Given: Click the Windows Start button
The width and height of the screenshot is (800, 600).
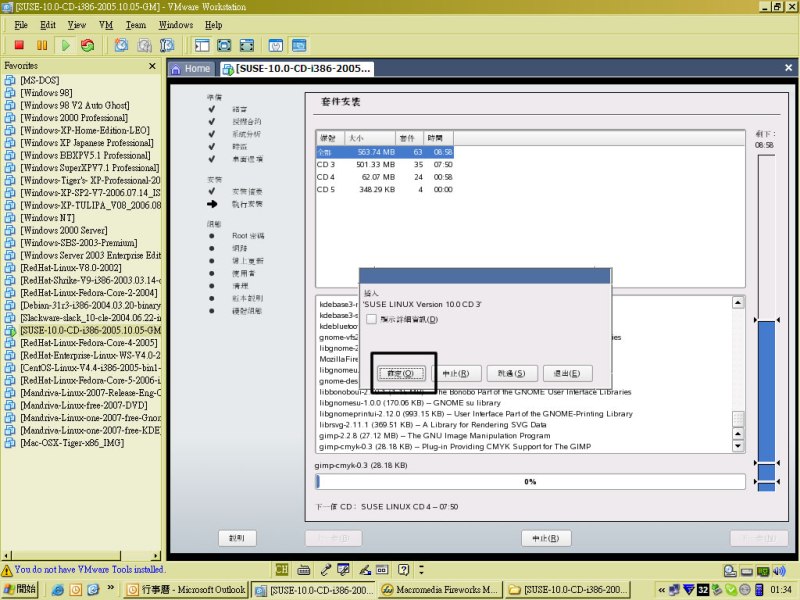Looking at the screenshot, I should point(19,590).
